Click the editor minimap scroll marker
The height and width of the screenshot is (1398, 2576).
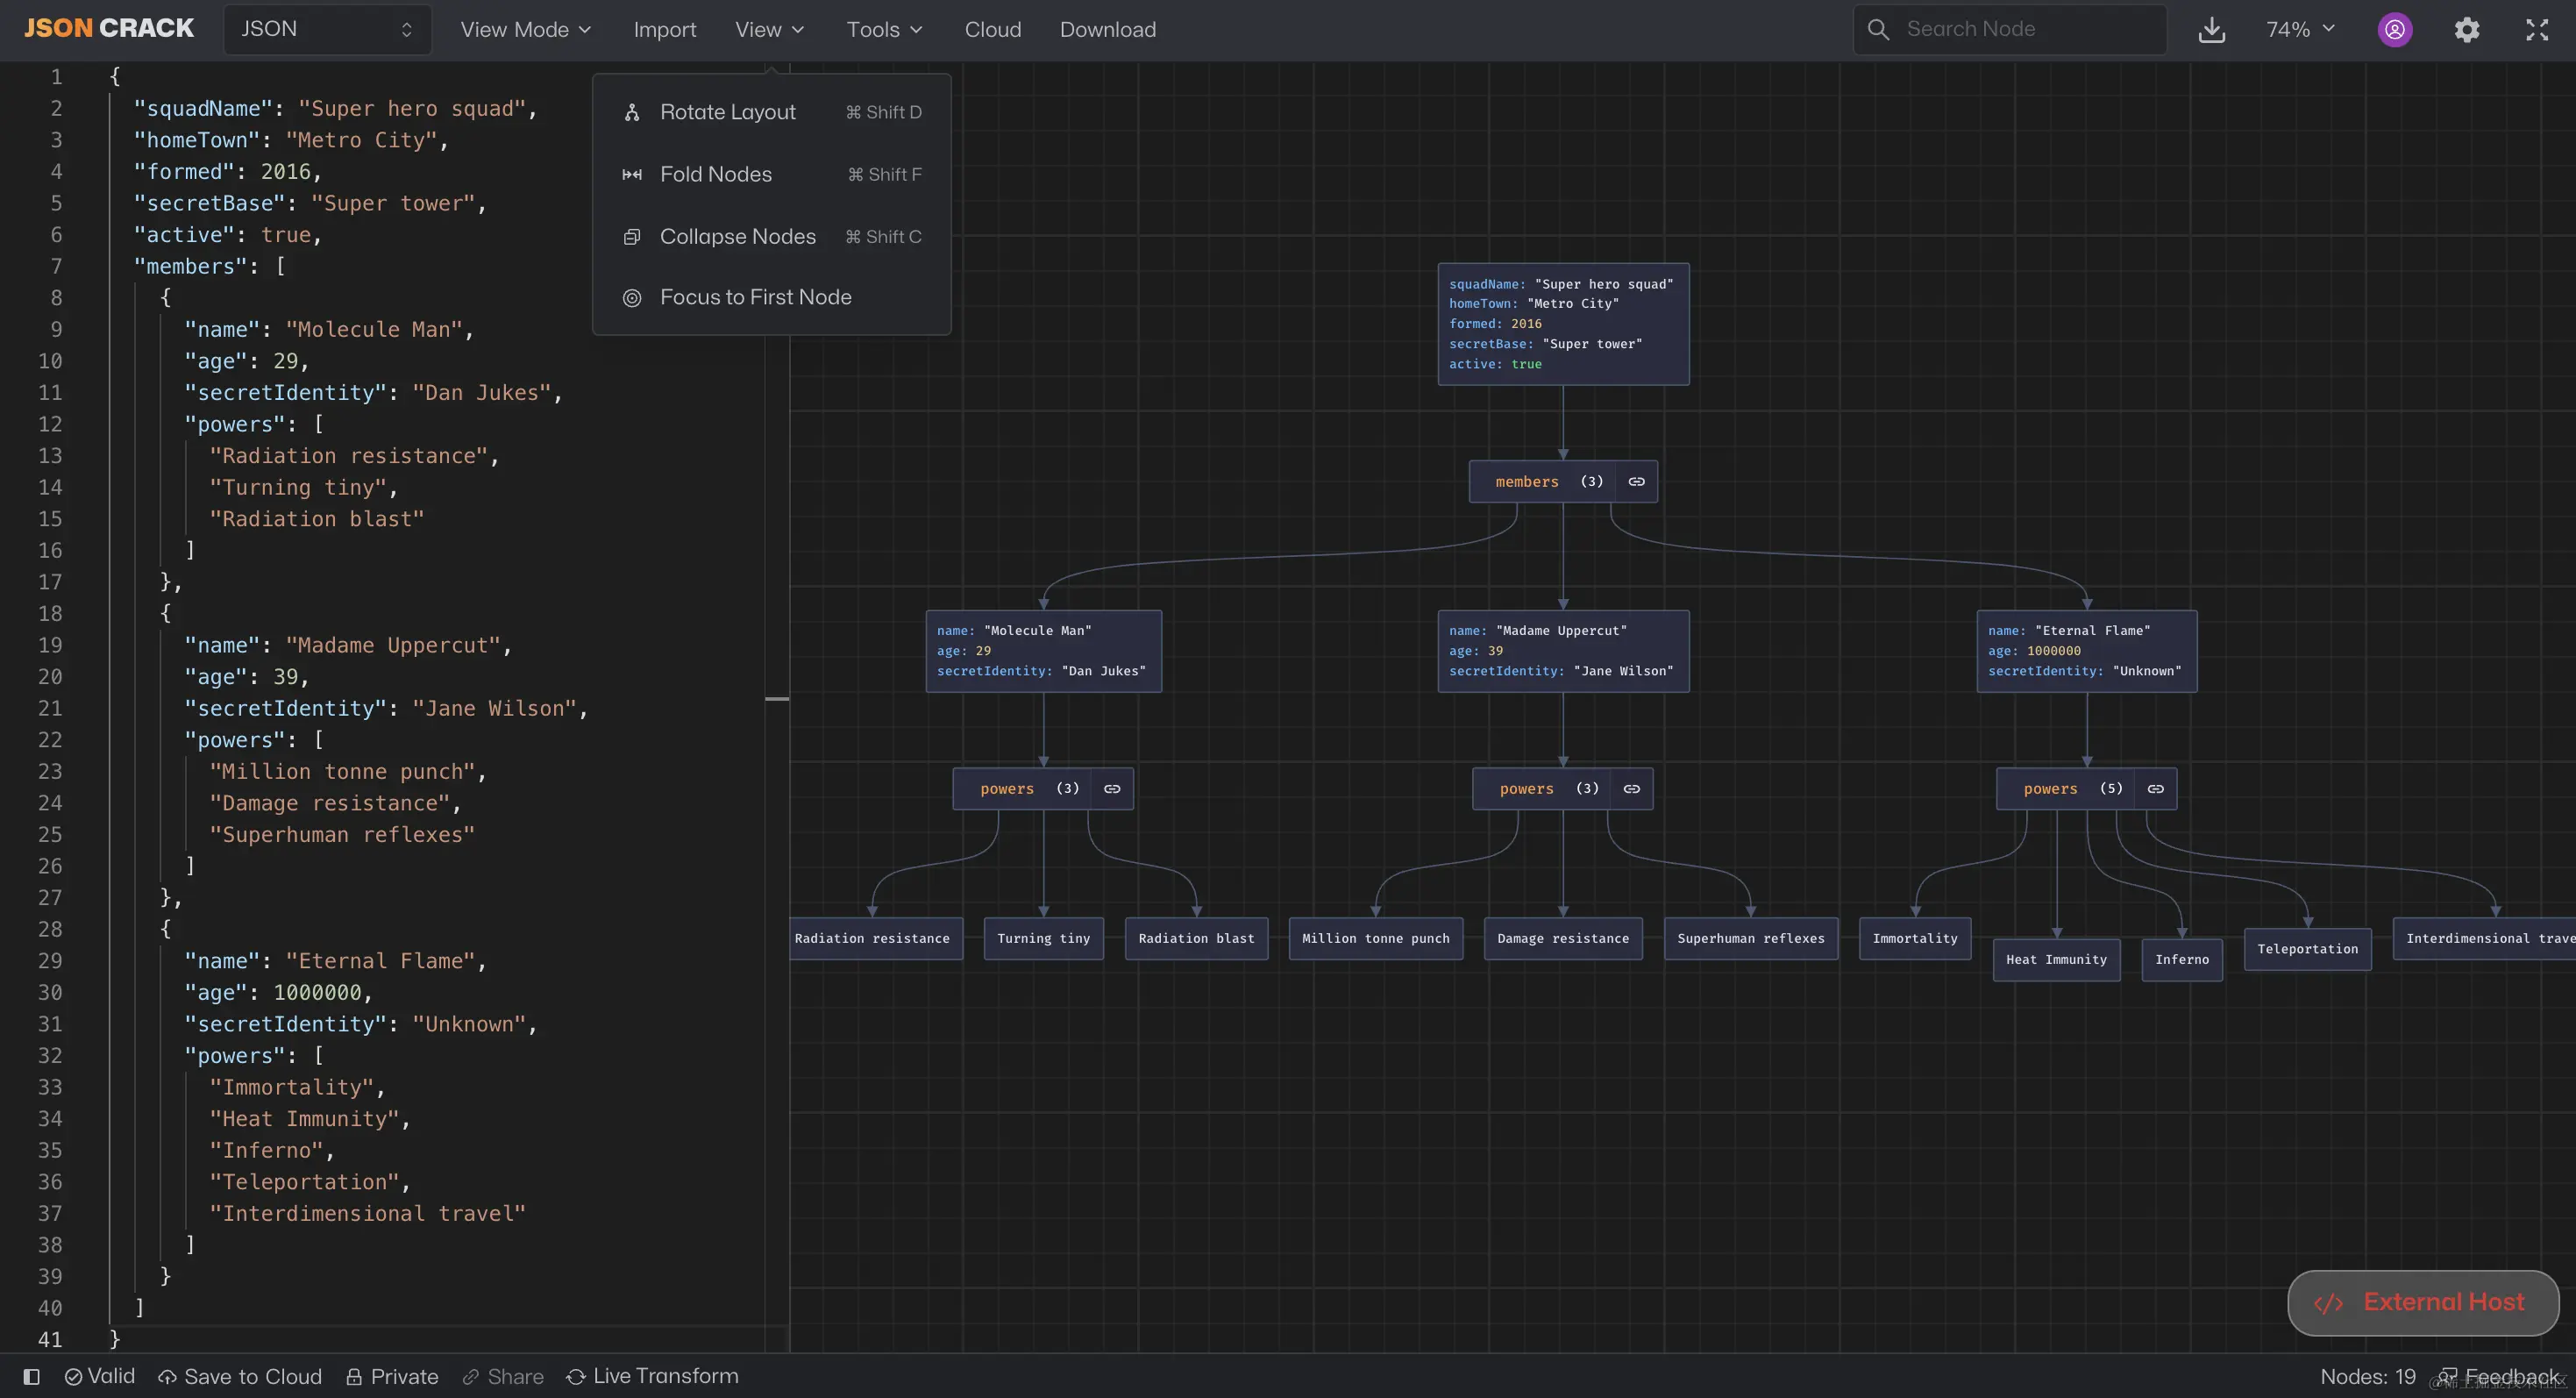pyautogui.click(x=777, y=699)
